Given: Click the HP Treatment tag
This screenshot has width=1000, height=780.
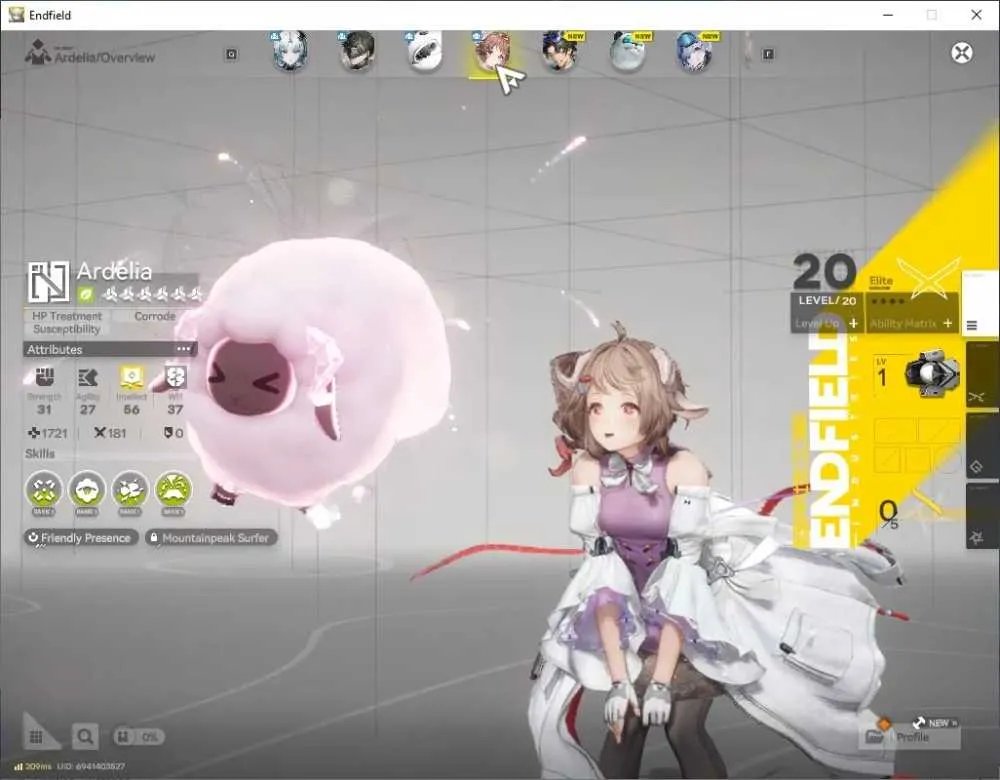Looking at the screenshot, I should coord(67,316).
